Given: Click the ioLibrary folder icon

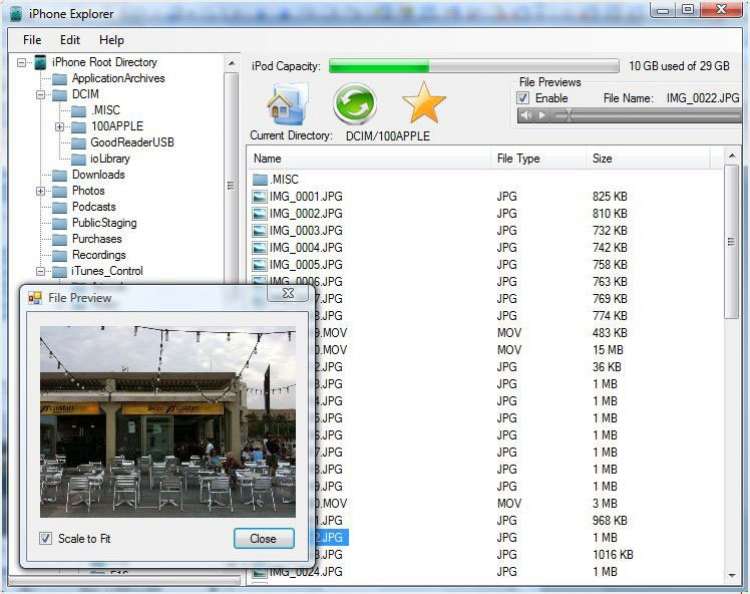Looking at the screenshot, I should point(78,159).
